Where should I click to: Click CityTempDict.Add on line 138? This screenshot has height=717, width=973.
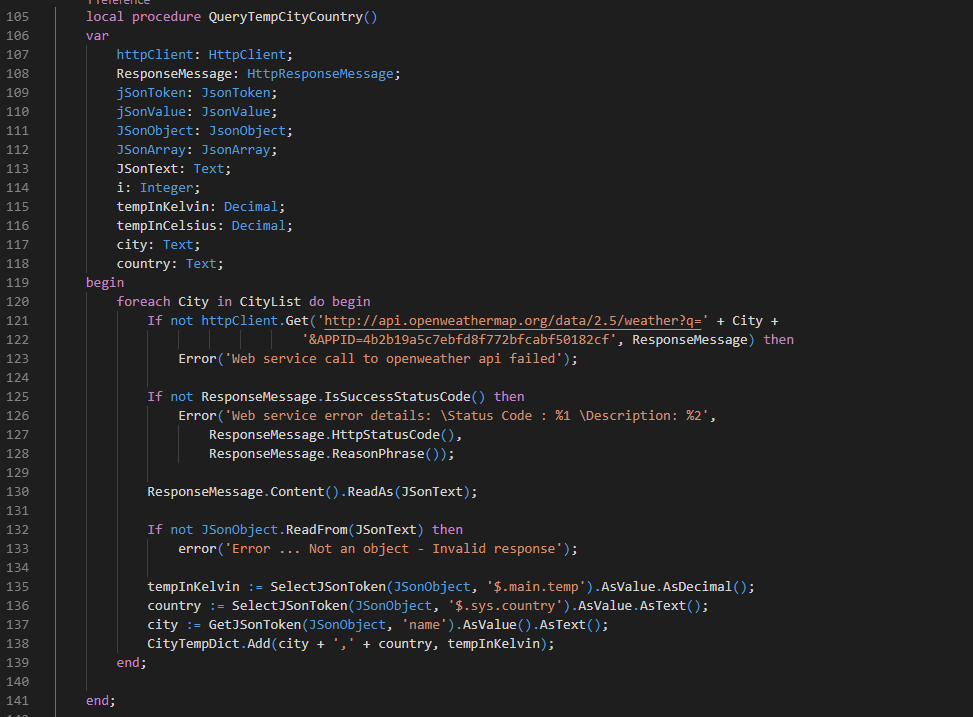point(208,644)
